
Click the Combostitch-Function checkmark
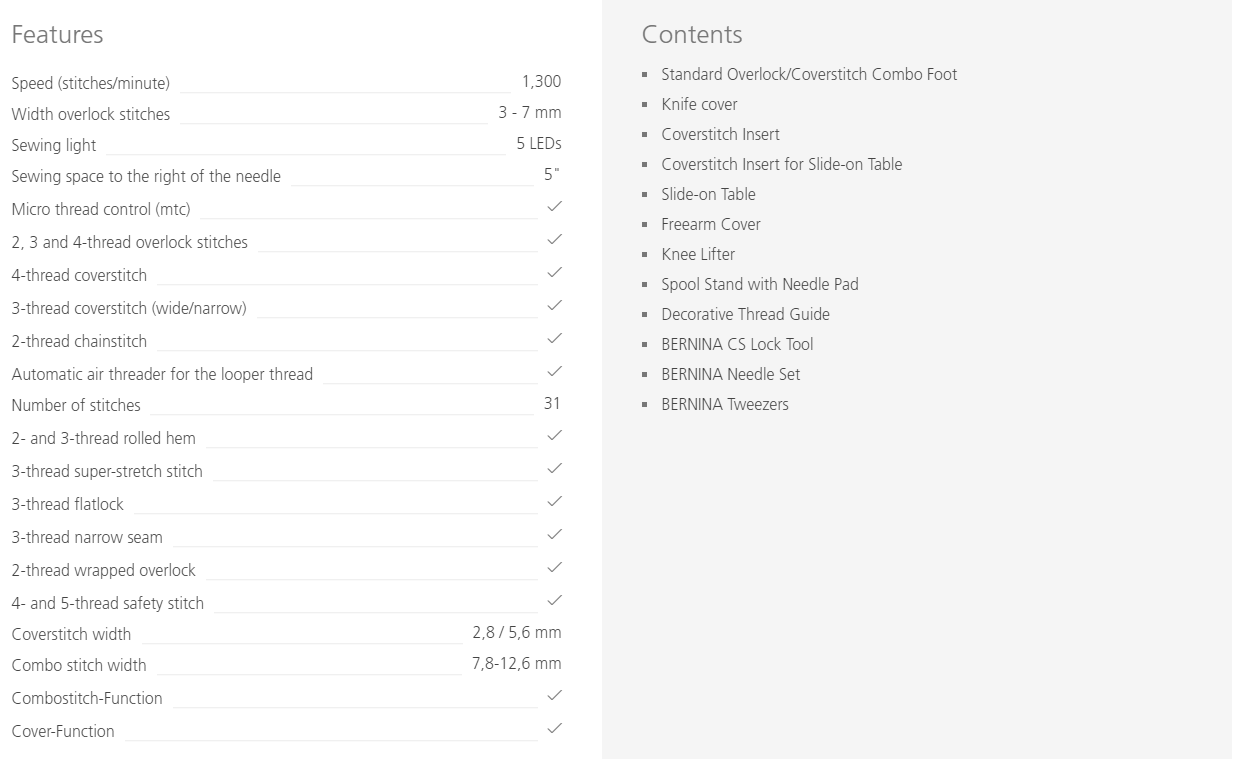(x=555, y=695)
